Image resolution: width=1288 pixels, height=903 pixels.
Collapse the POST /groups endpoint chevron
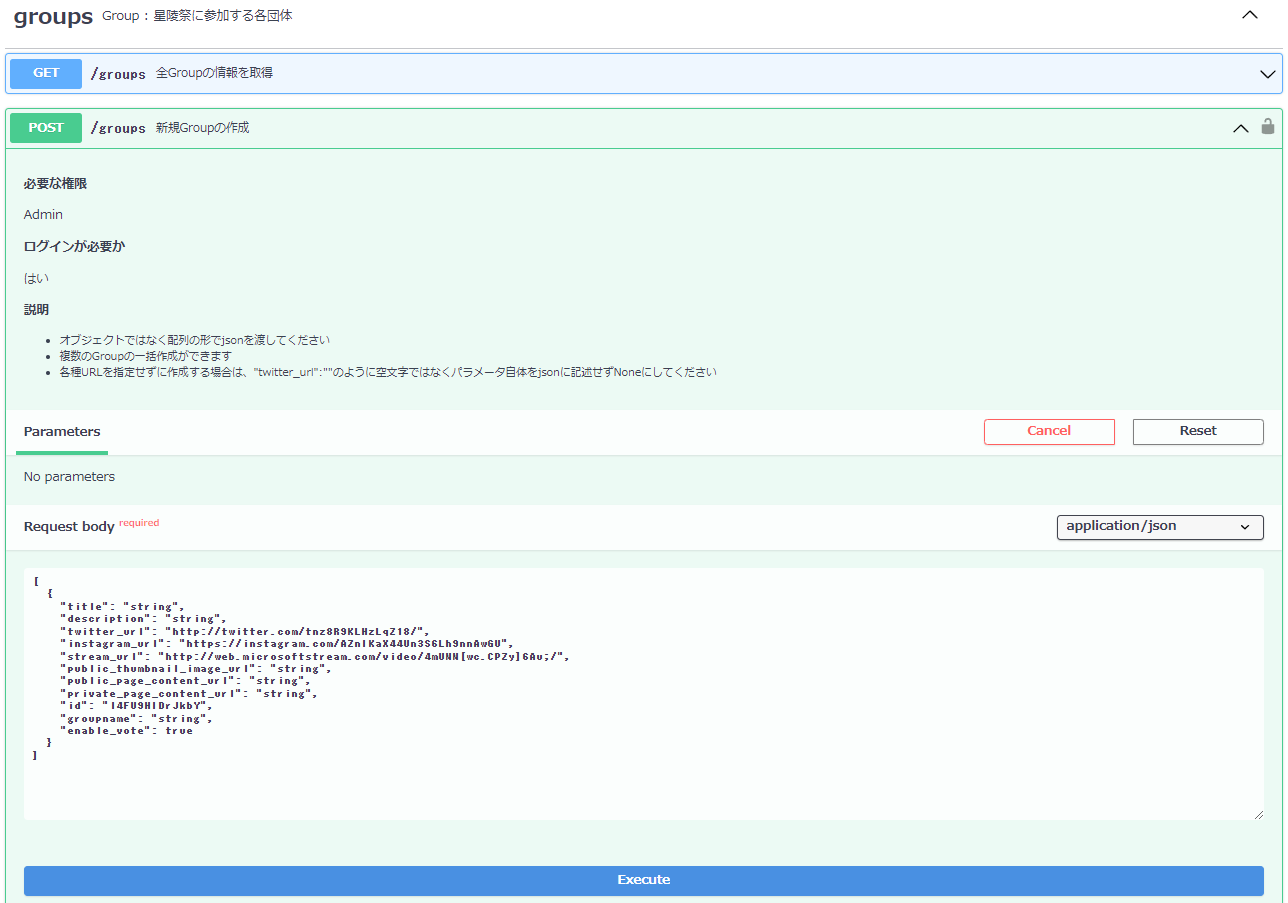click(x=1241, y=128)
